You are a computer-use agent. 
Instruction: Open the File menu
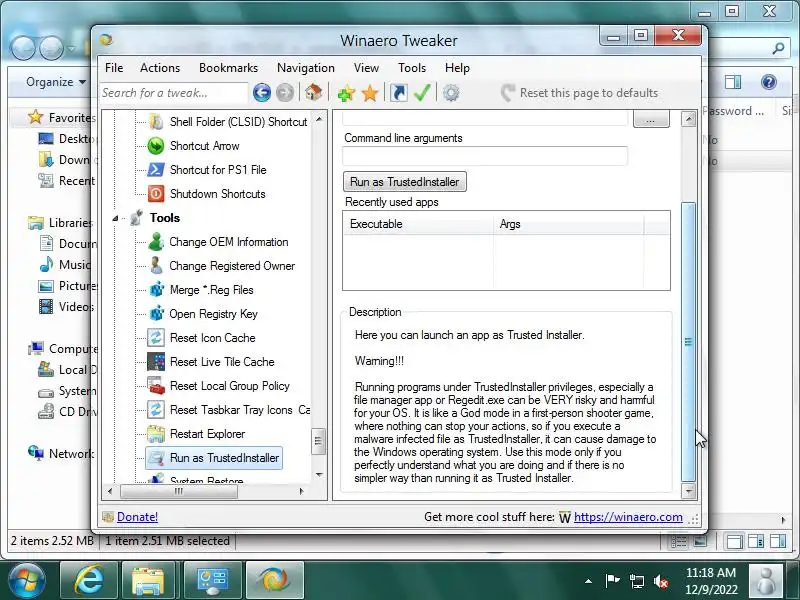pos(114,68)
